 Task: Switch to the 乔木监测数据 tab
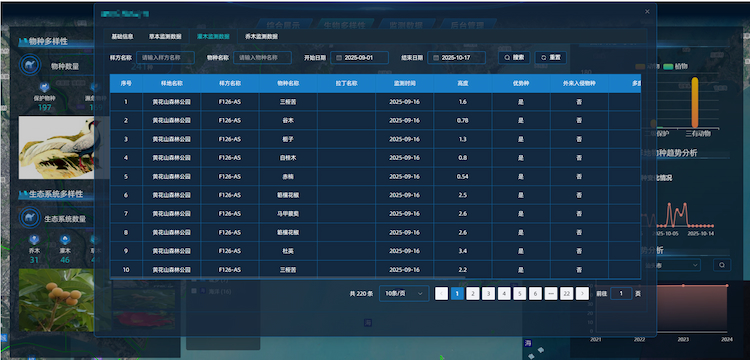(261, 36)
